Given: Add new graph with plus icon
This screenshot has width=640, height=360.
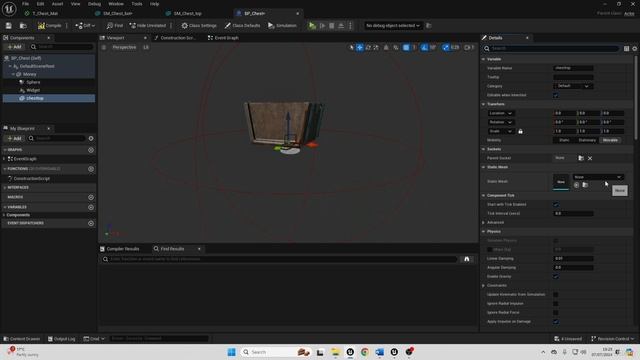Looking at the screenshot, I should click(91, 150).
